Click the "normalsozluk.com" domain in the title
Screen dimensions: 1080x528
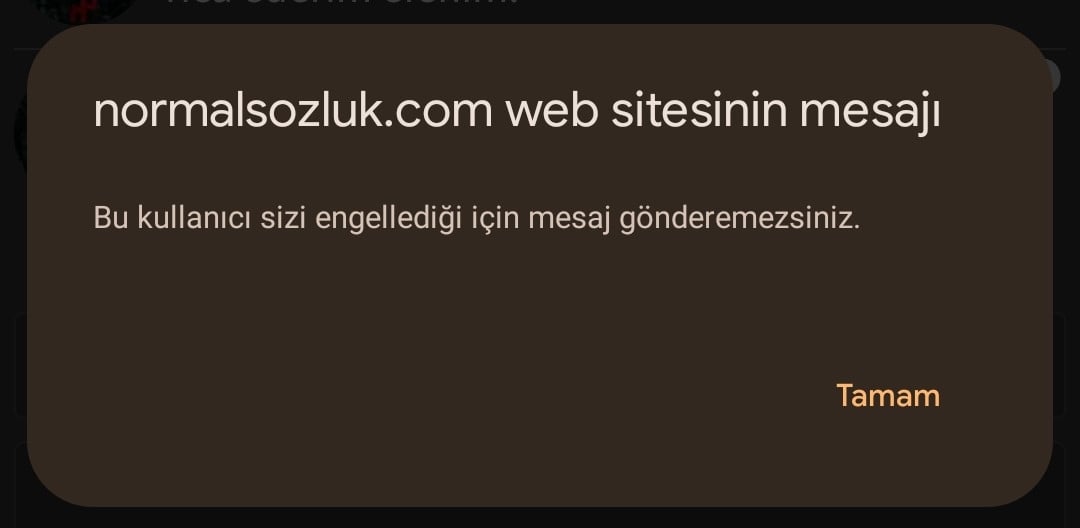[293, 112]
